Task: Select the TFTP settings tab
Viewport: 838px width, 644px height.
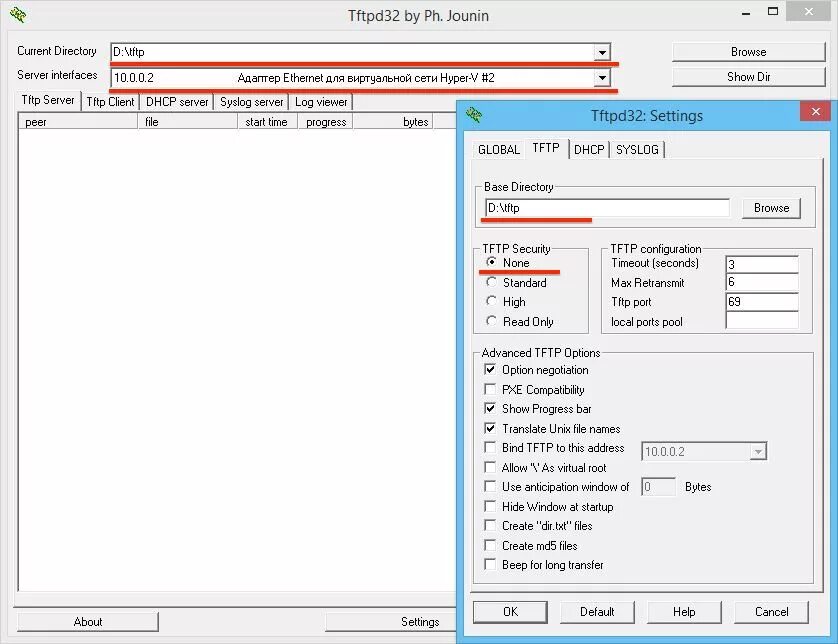Action: click(546, 148)
